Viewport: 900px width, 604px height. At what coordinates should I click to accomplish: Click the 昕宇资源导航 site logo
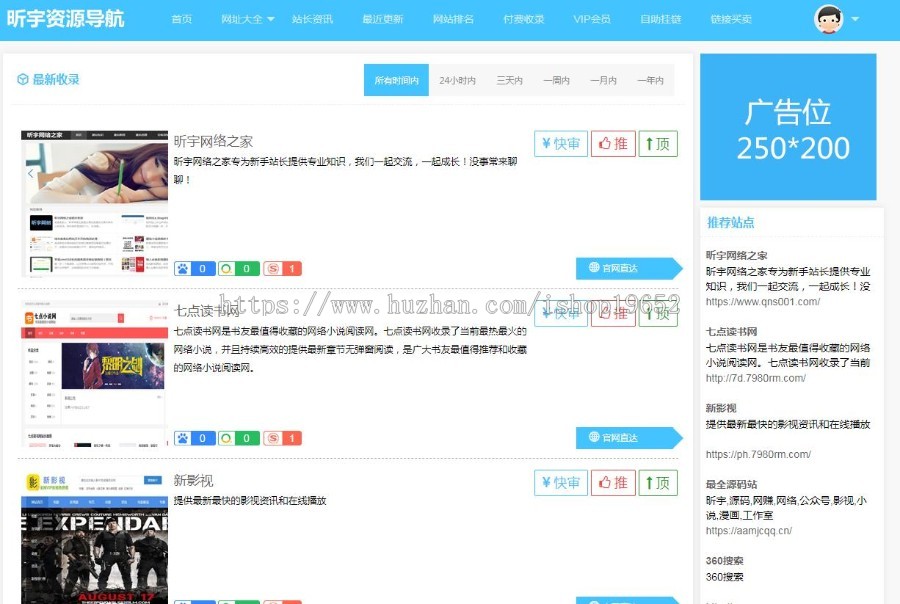65,18
